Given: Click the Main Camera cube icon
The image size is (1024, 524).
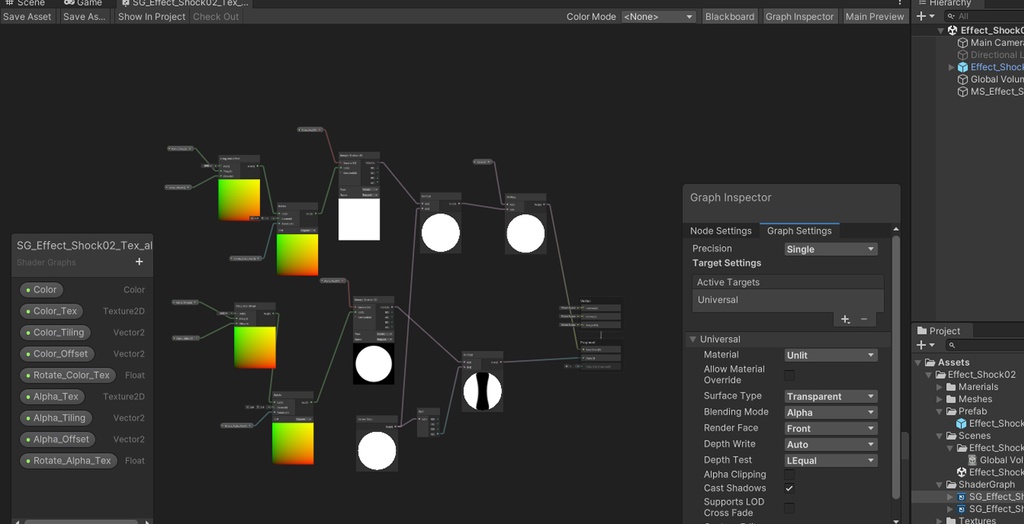Looking at the screenshot, I should (x=962, y=42).
